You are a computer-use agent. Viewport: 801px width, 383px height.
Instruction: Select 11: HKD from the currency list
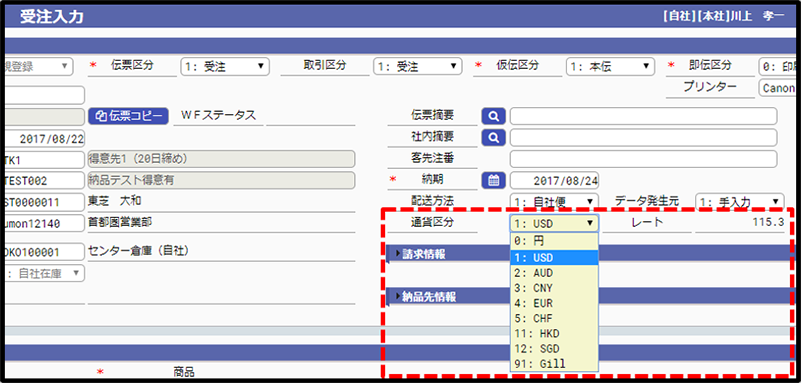[x=554, y=333]
